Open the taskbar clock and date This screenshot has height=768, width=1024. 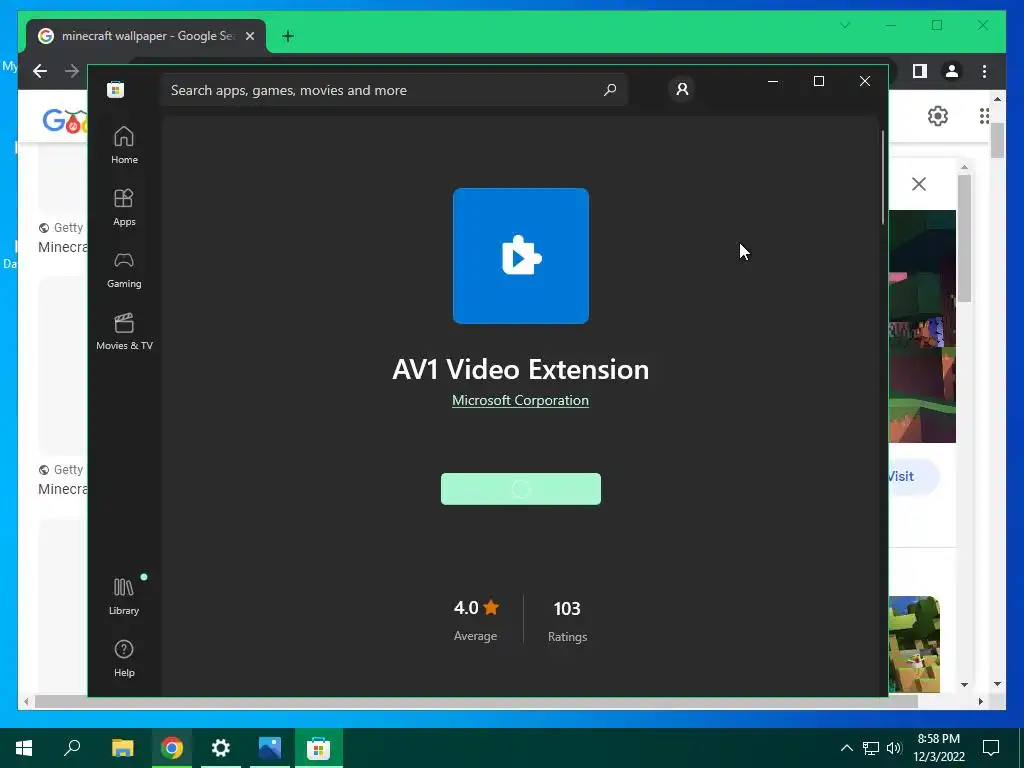click(938, 748)
